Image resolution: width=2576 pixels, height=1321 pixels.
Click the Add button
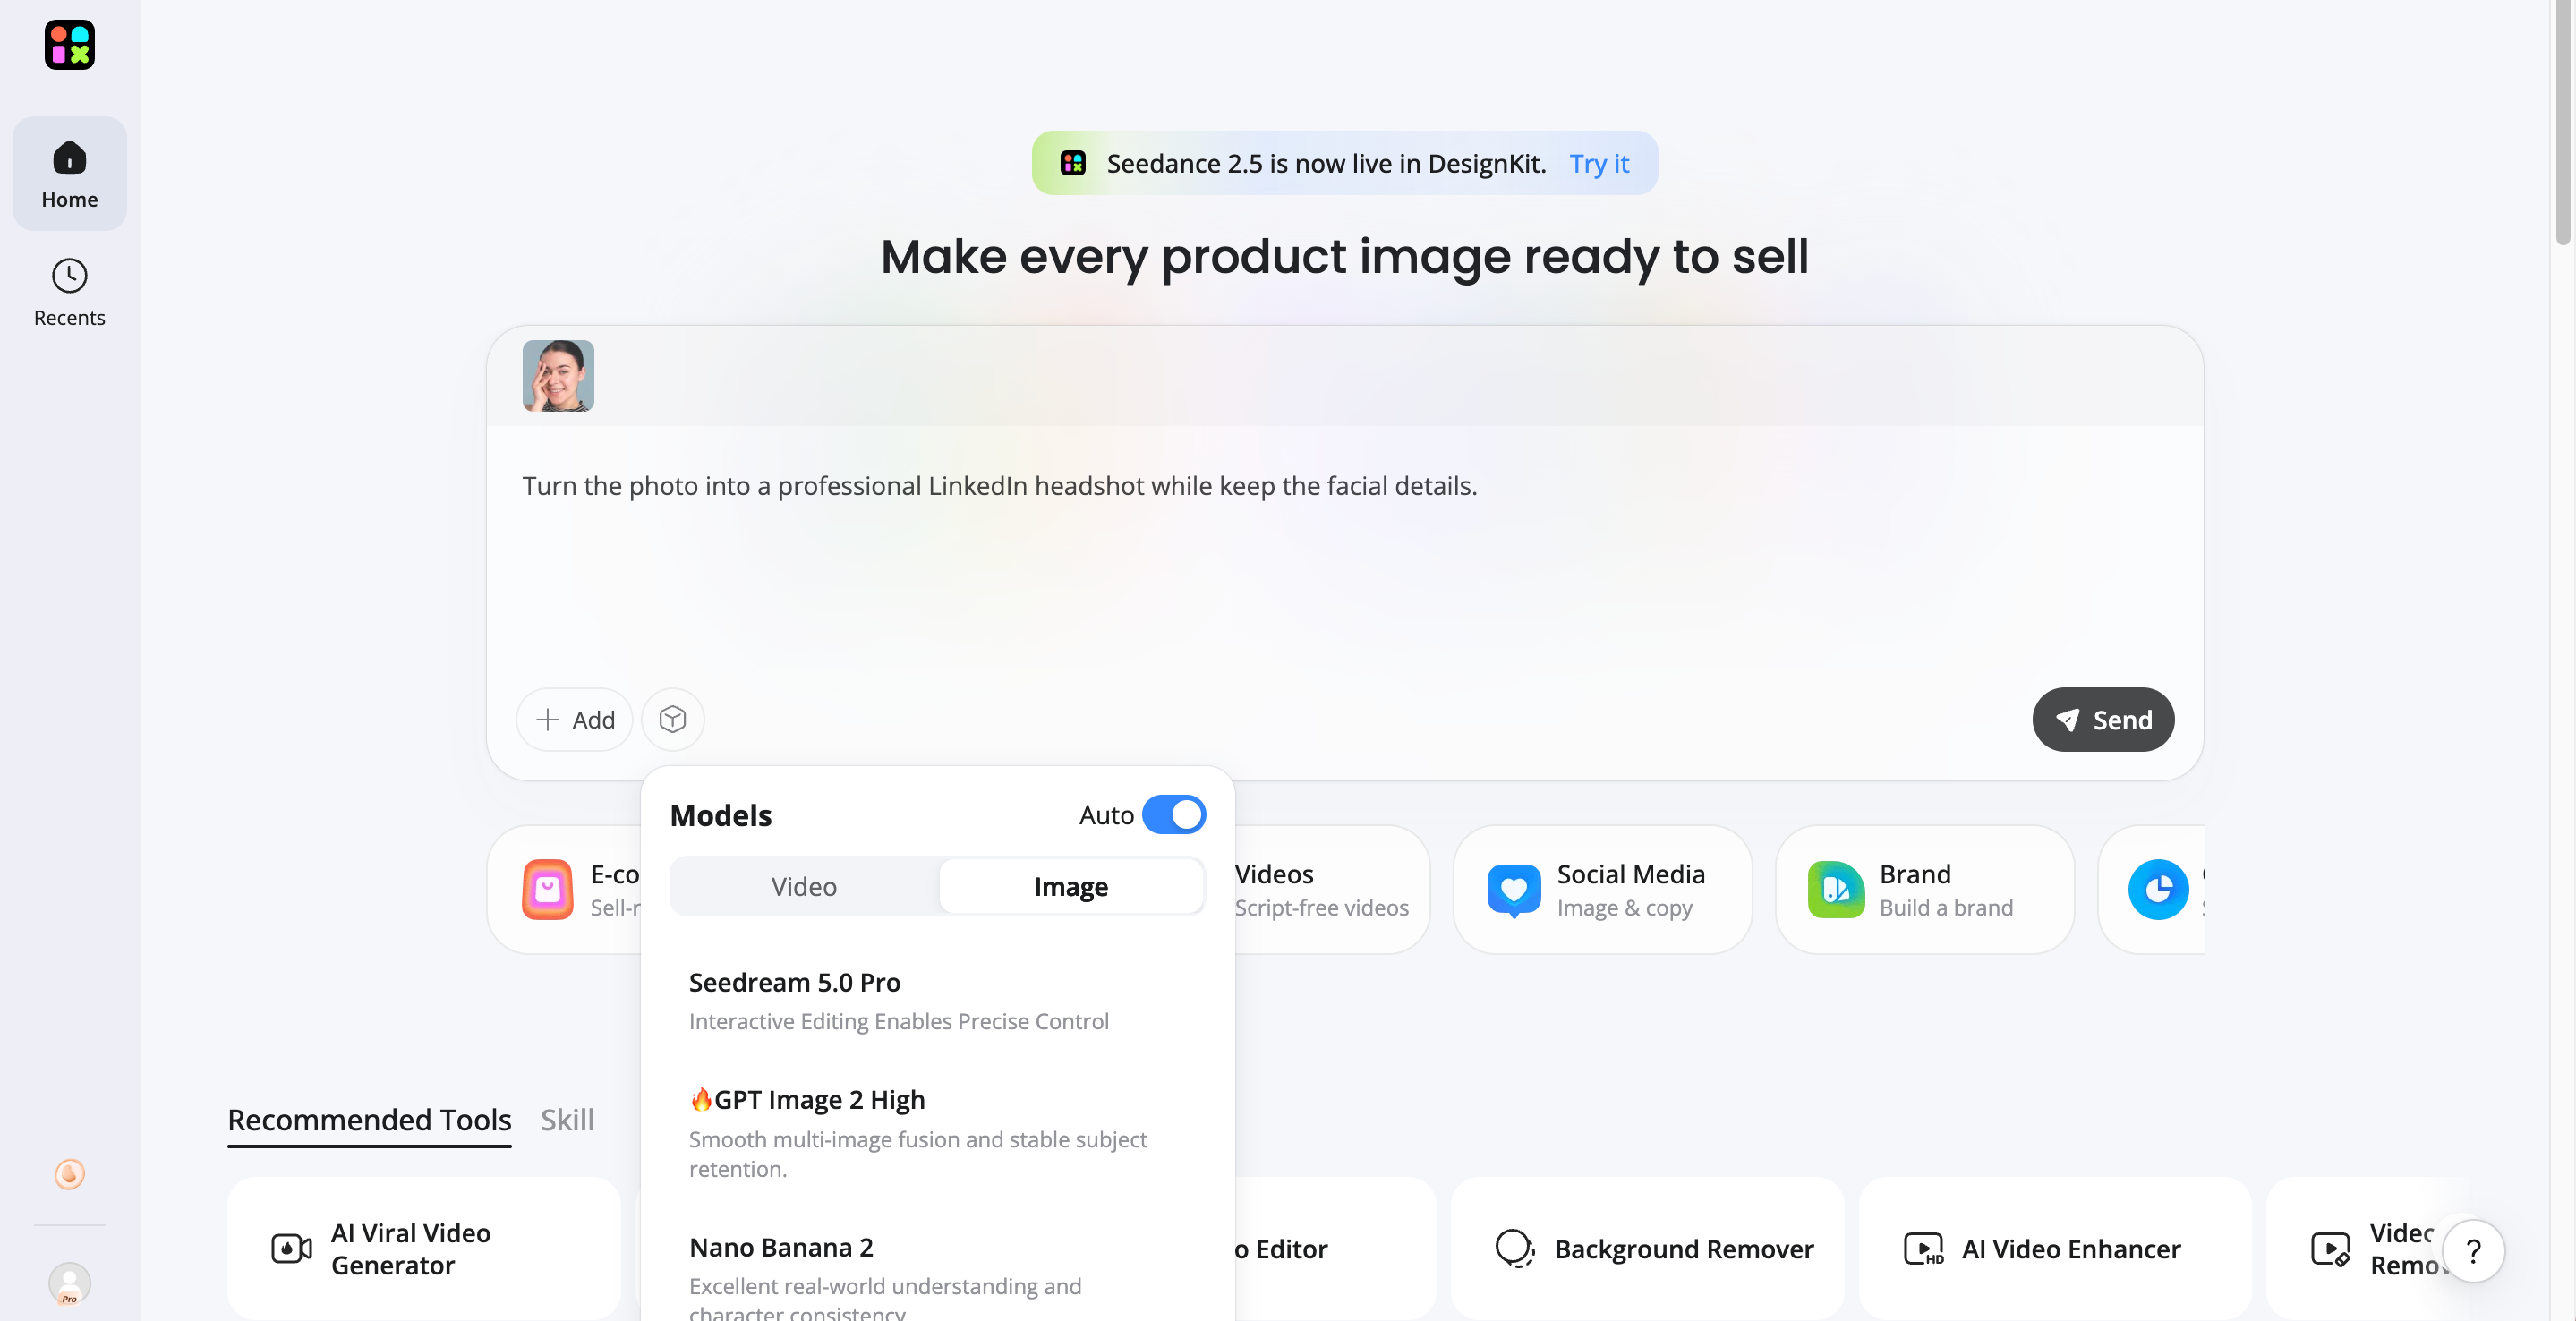click(x=575, y=719)
